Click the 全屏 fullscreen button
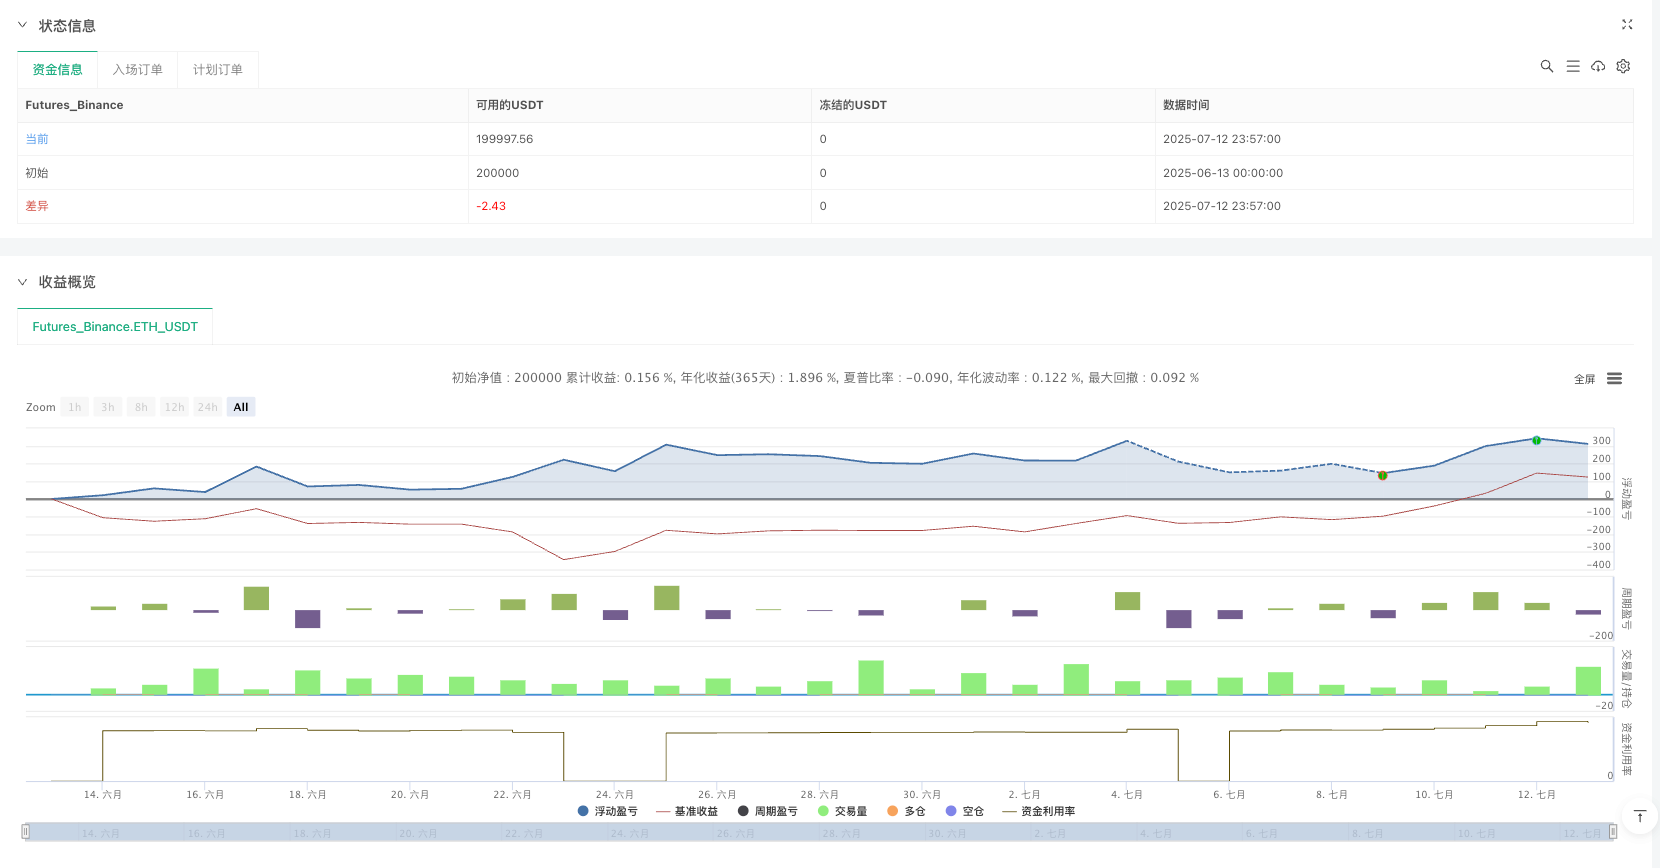1660x868 pixels. pos(1584,379)
